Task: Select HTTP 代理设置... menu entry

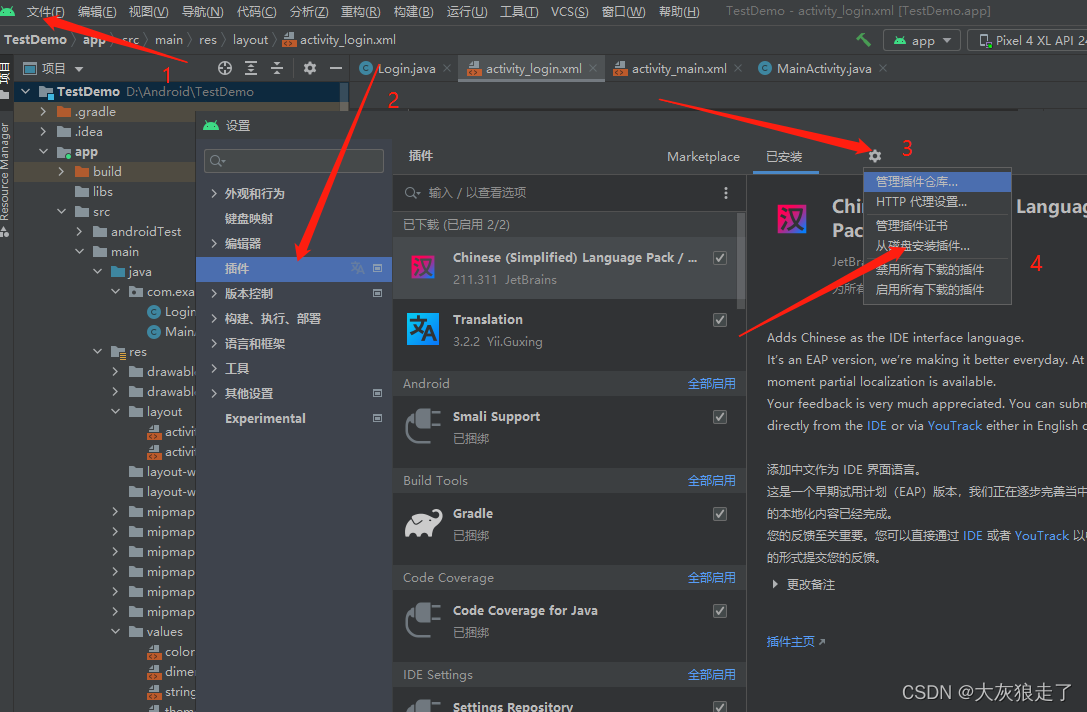Action: point(937,202)
